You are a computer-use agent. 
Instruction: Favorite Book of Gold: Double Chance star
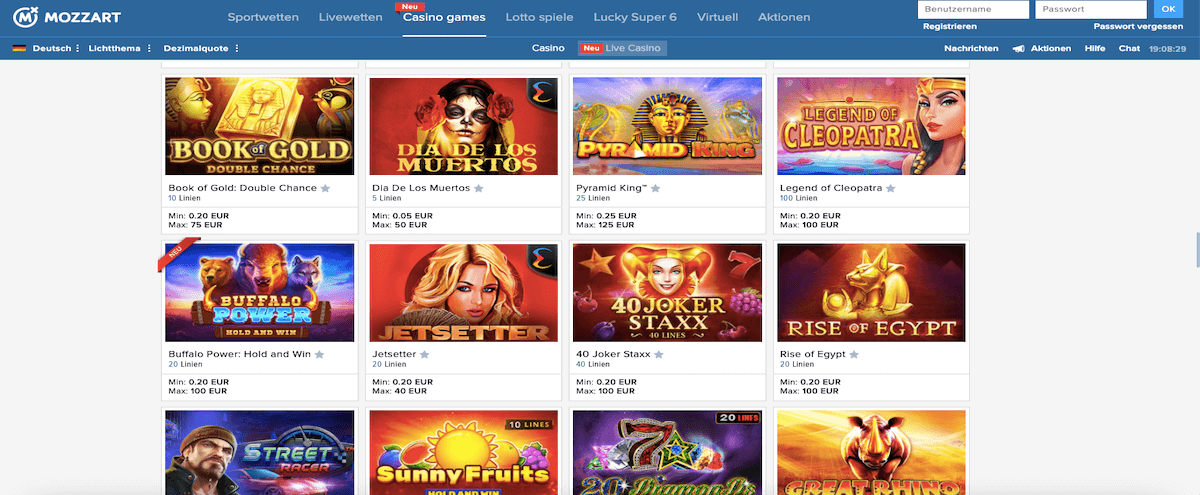[325, 188]
